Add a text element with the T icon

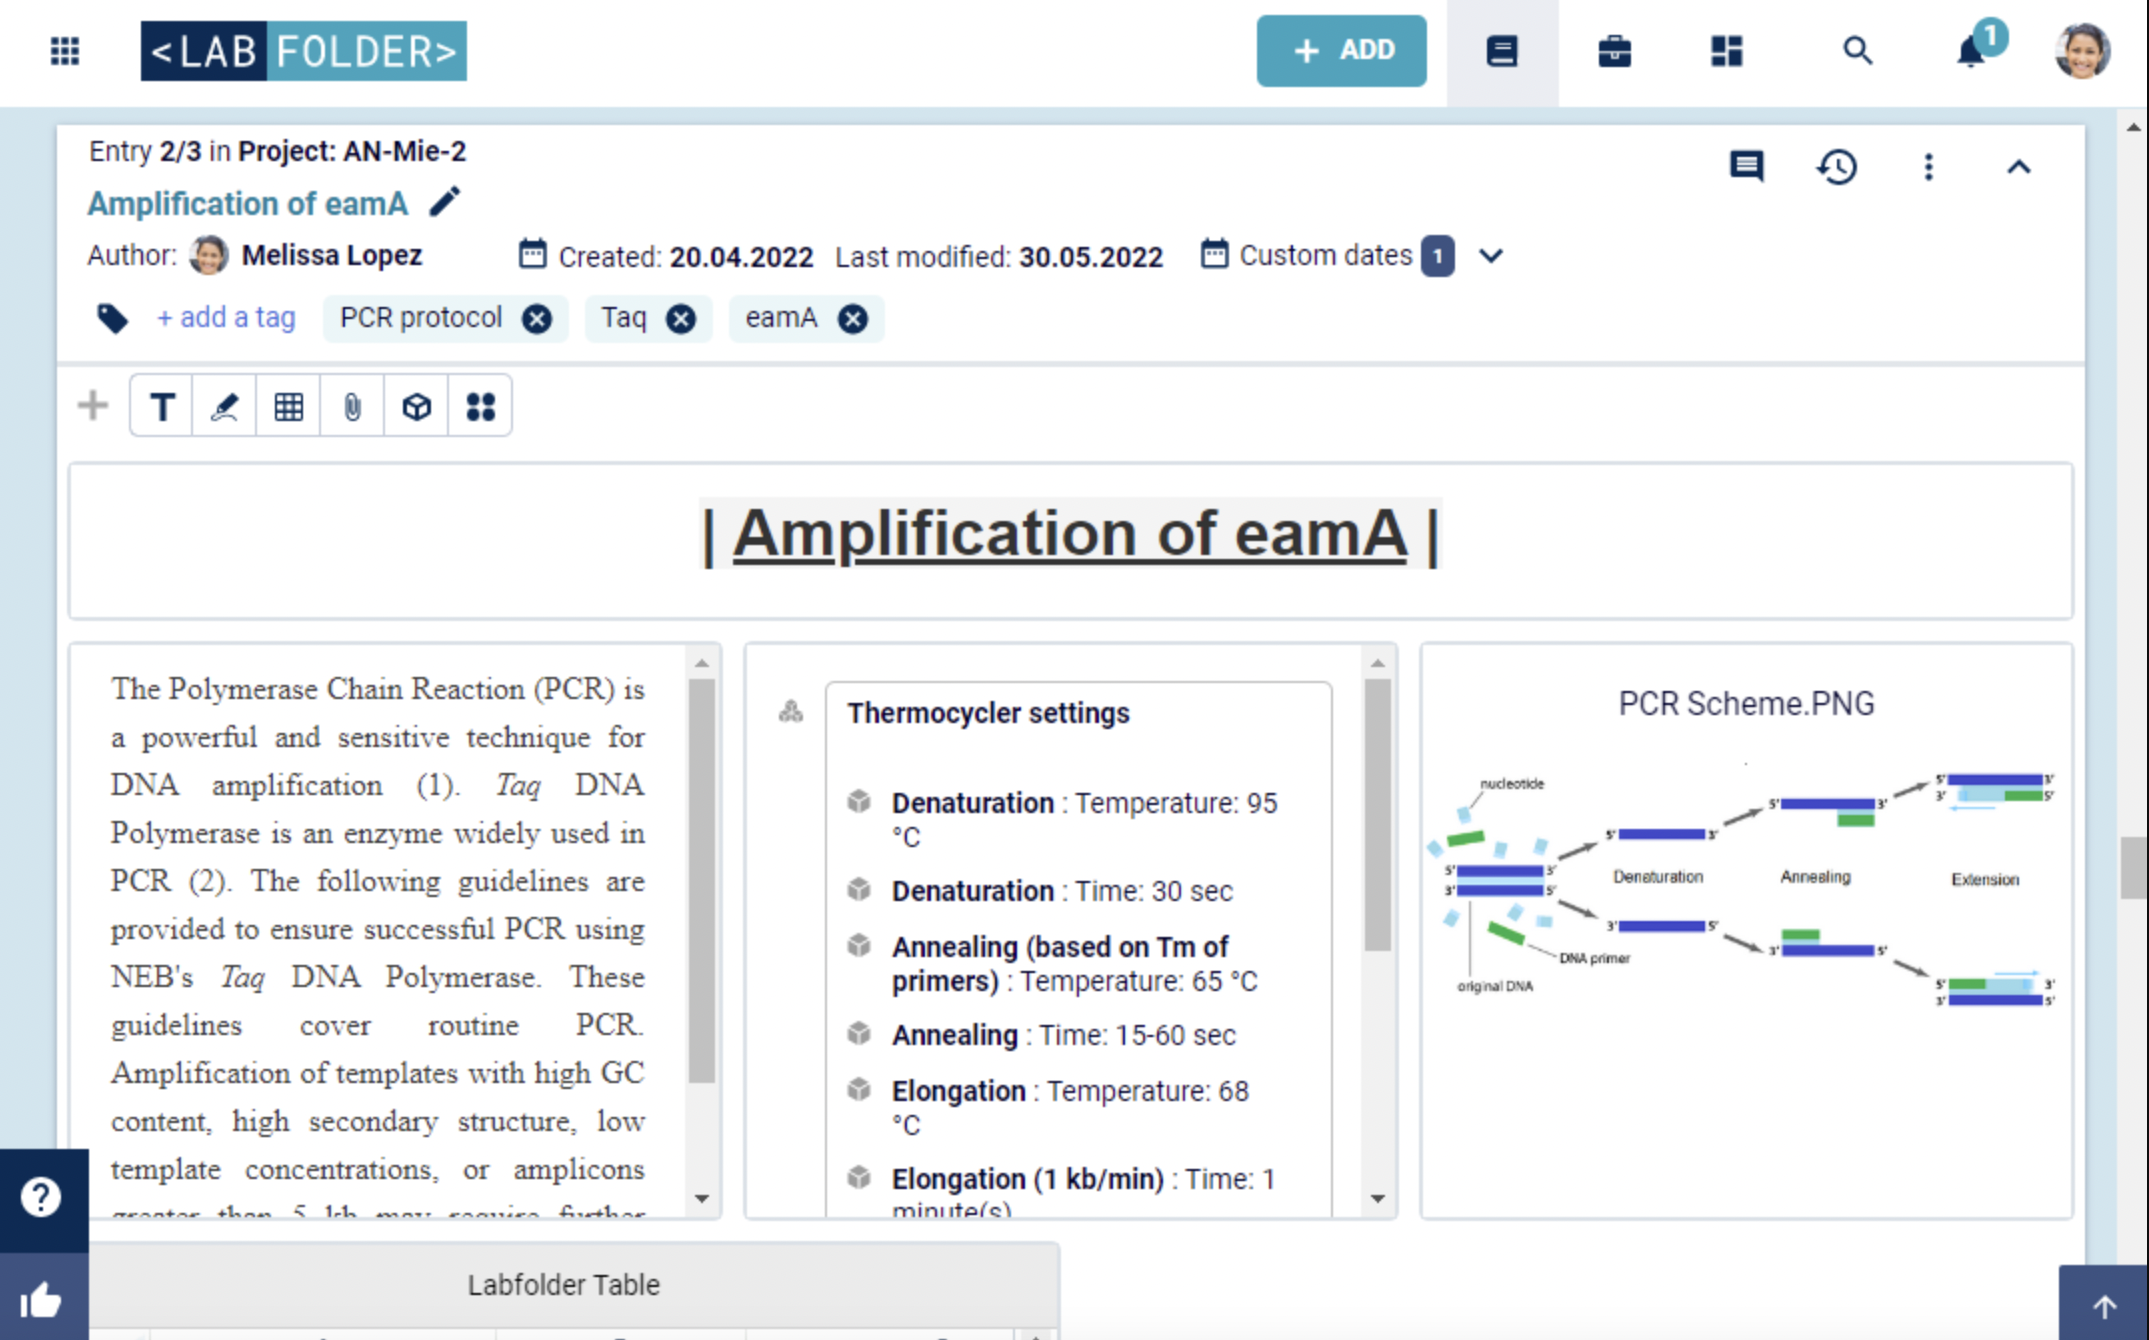[160, 405]
